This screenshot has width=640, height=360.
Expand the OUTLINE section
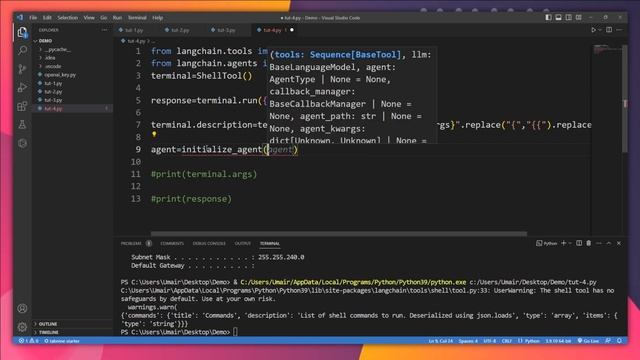tap(48, 324)
